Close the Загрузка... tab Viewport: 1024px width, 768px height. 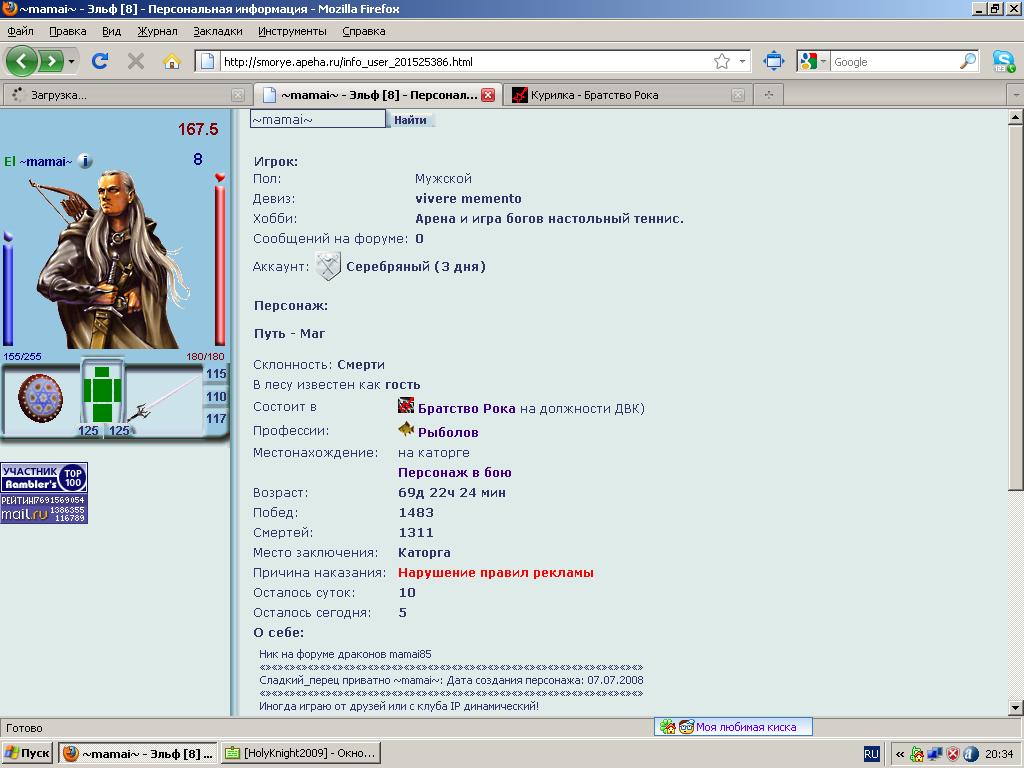(238, 95)
